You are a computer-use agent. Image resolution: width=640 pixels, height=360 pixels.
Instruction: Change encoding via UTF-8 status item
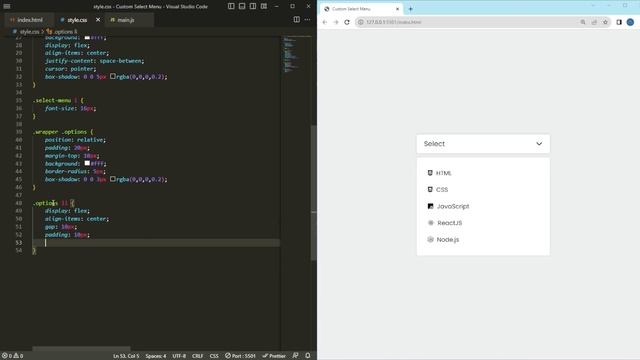pos(179,356)
